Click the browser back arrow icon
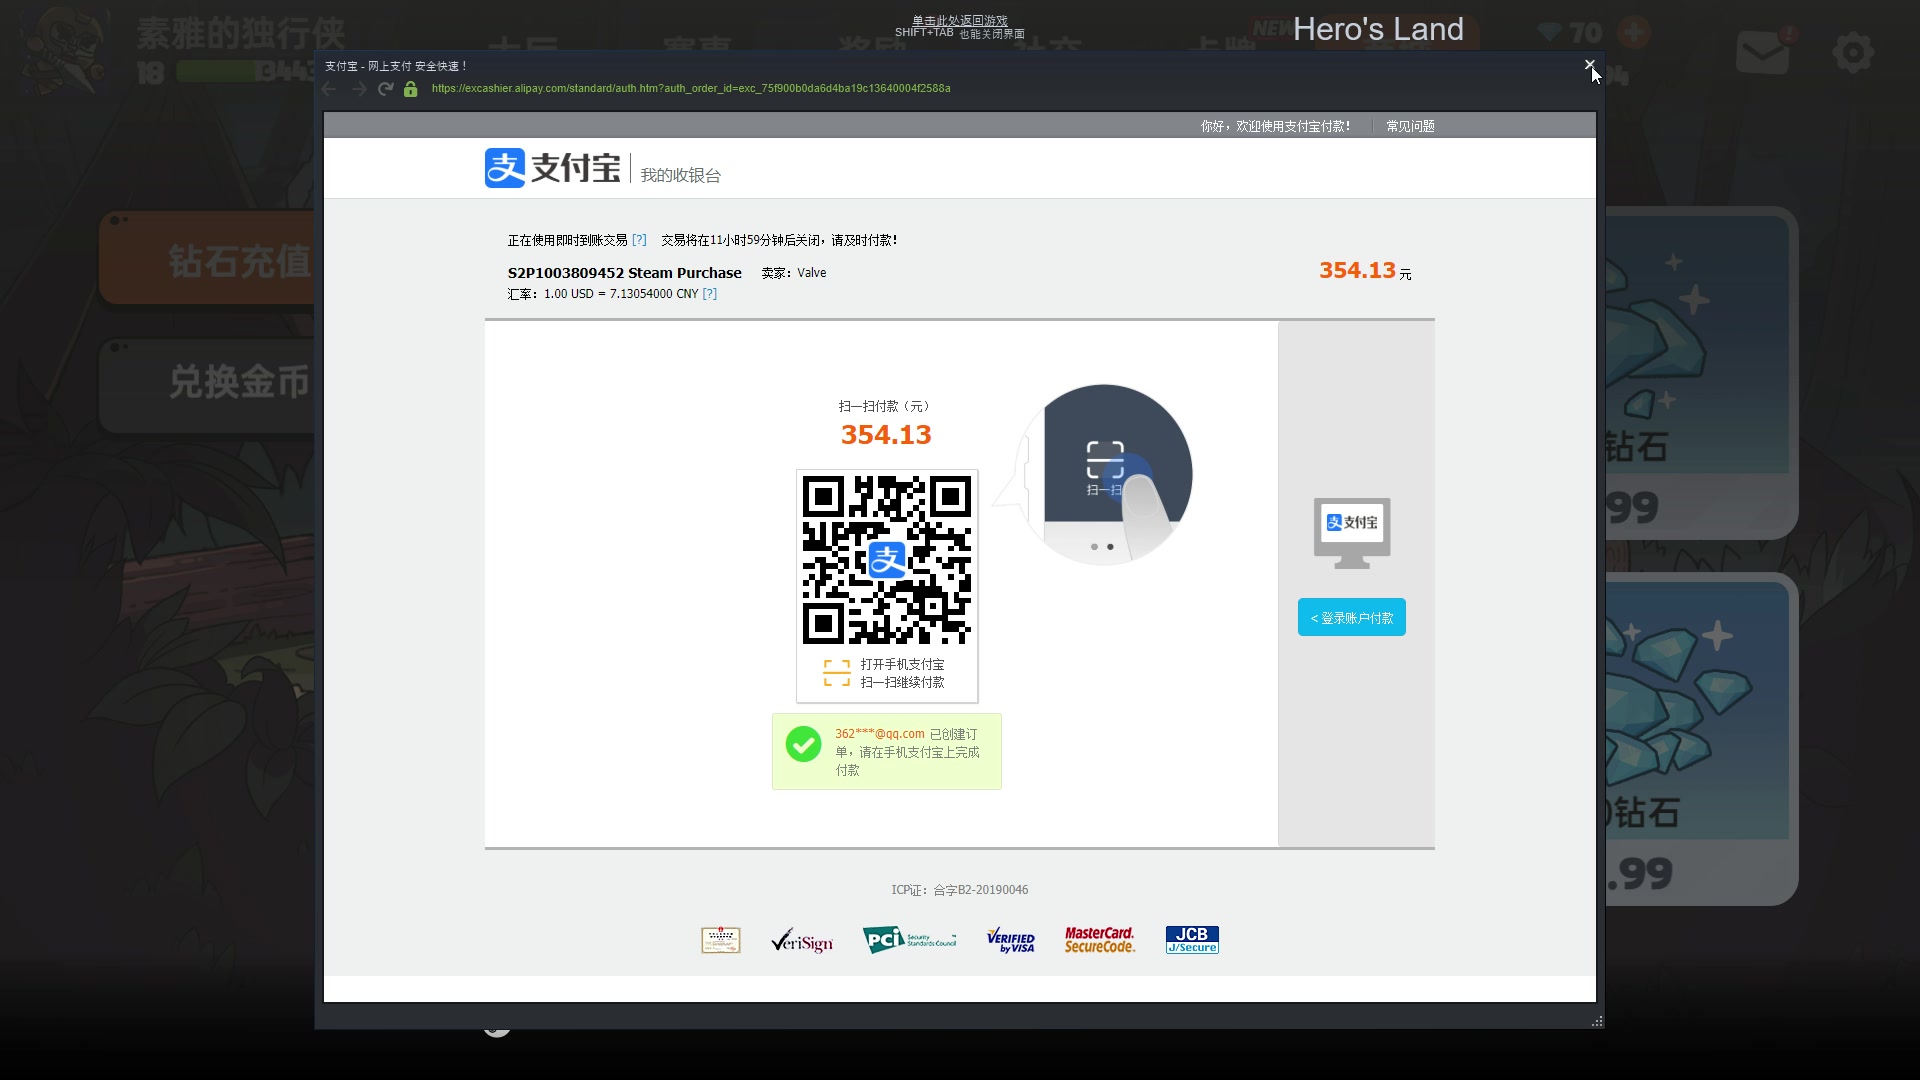Screen dimensions: 1920x1080 [329, 89]
